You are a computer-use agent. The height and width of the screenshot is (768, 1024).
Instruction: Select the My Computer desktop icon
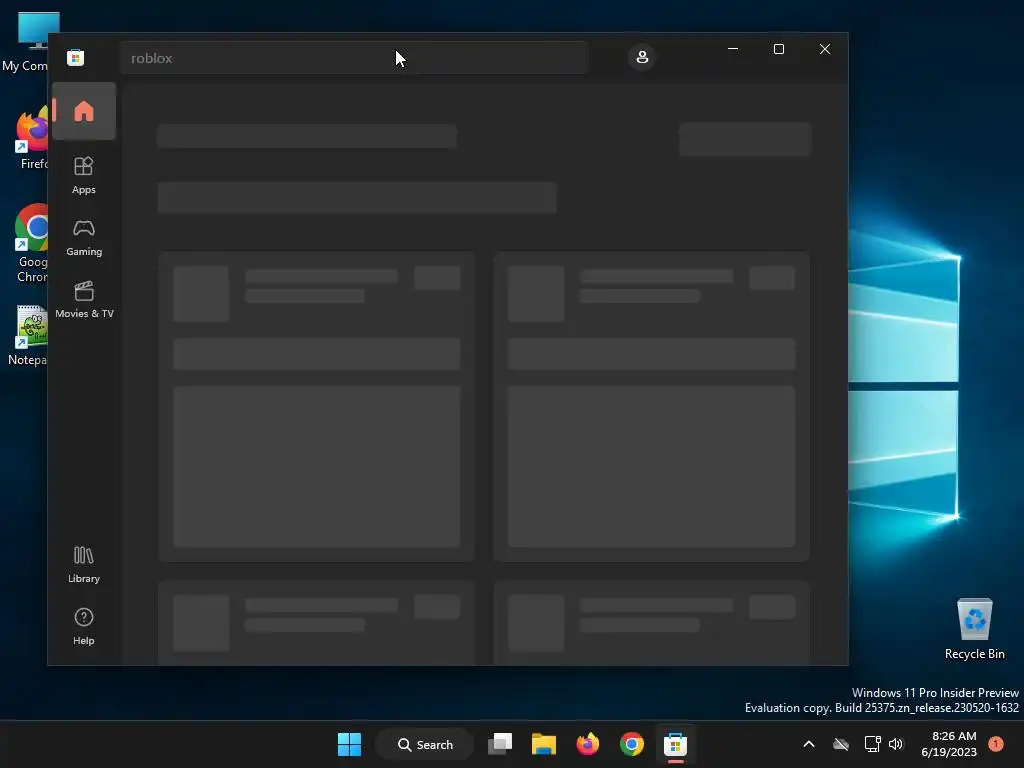tap(27, 42)
